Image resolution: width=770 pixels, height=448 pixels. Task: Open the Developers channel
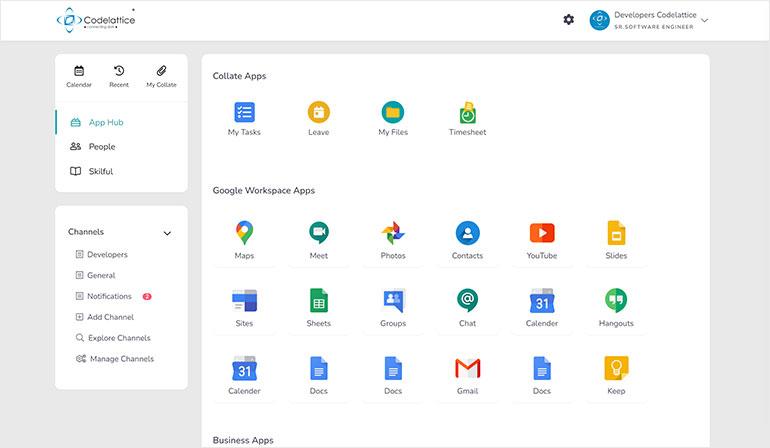[x=102, y=254]
